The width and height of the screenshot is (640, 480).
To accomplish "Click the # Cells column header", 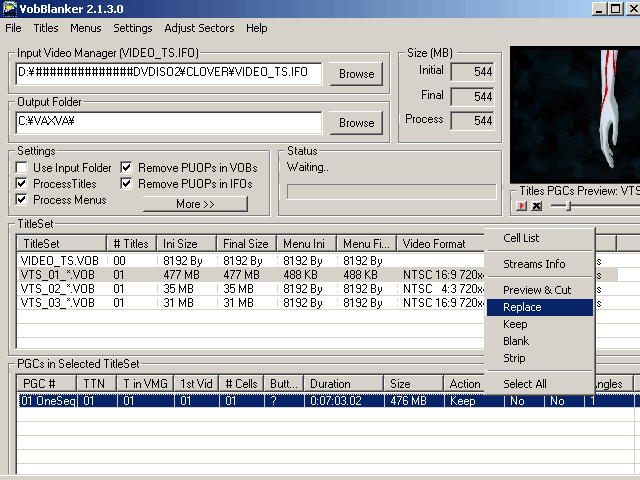I will 241,384.
